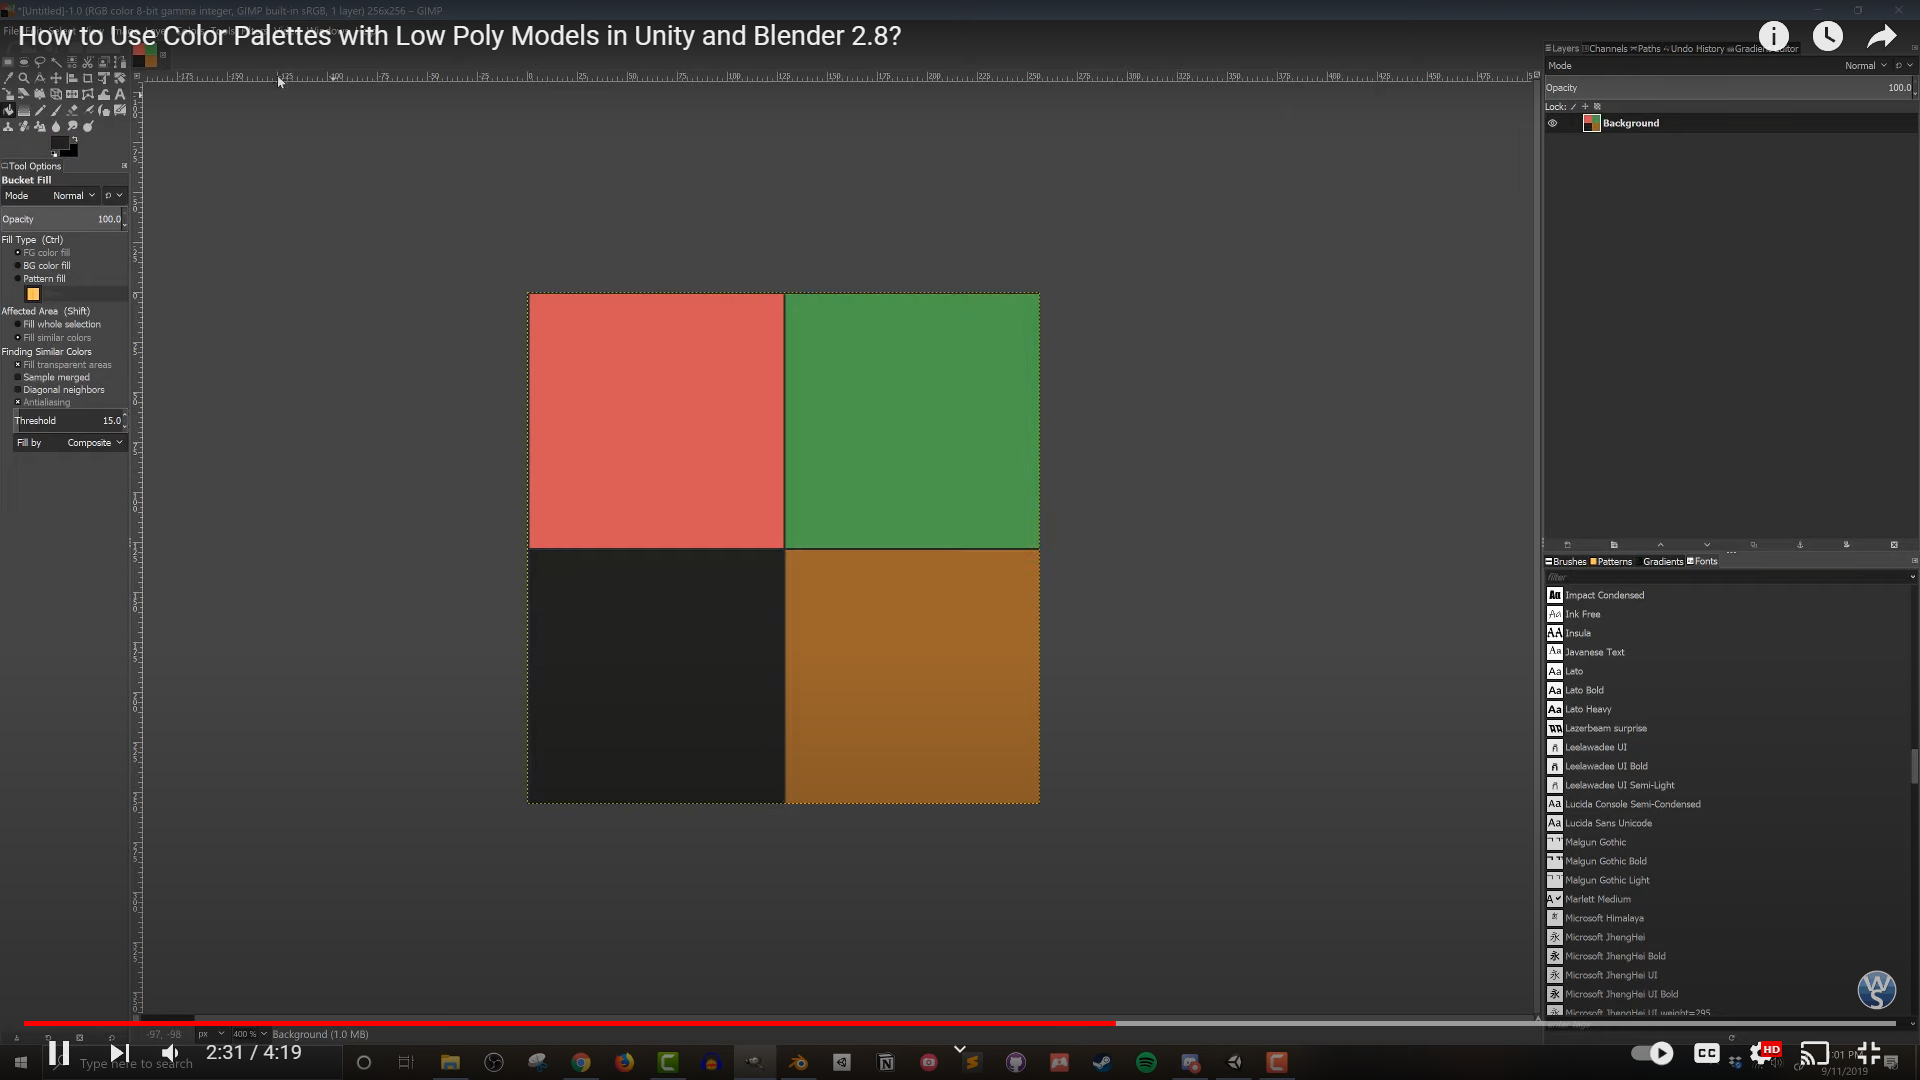Select the Rectangle Select tool
The width and height of the screenshot is (1920, 1080).
[8, 62]
